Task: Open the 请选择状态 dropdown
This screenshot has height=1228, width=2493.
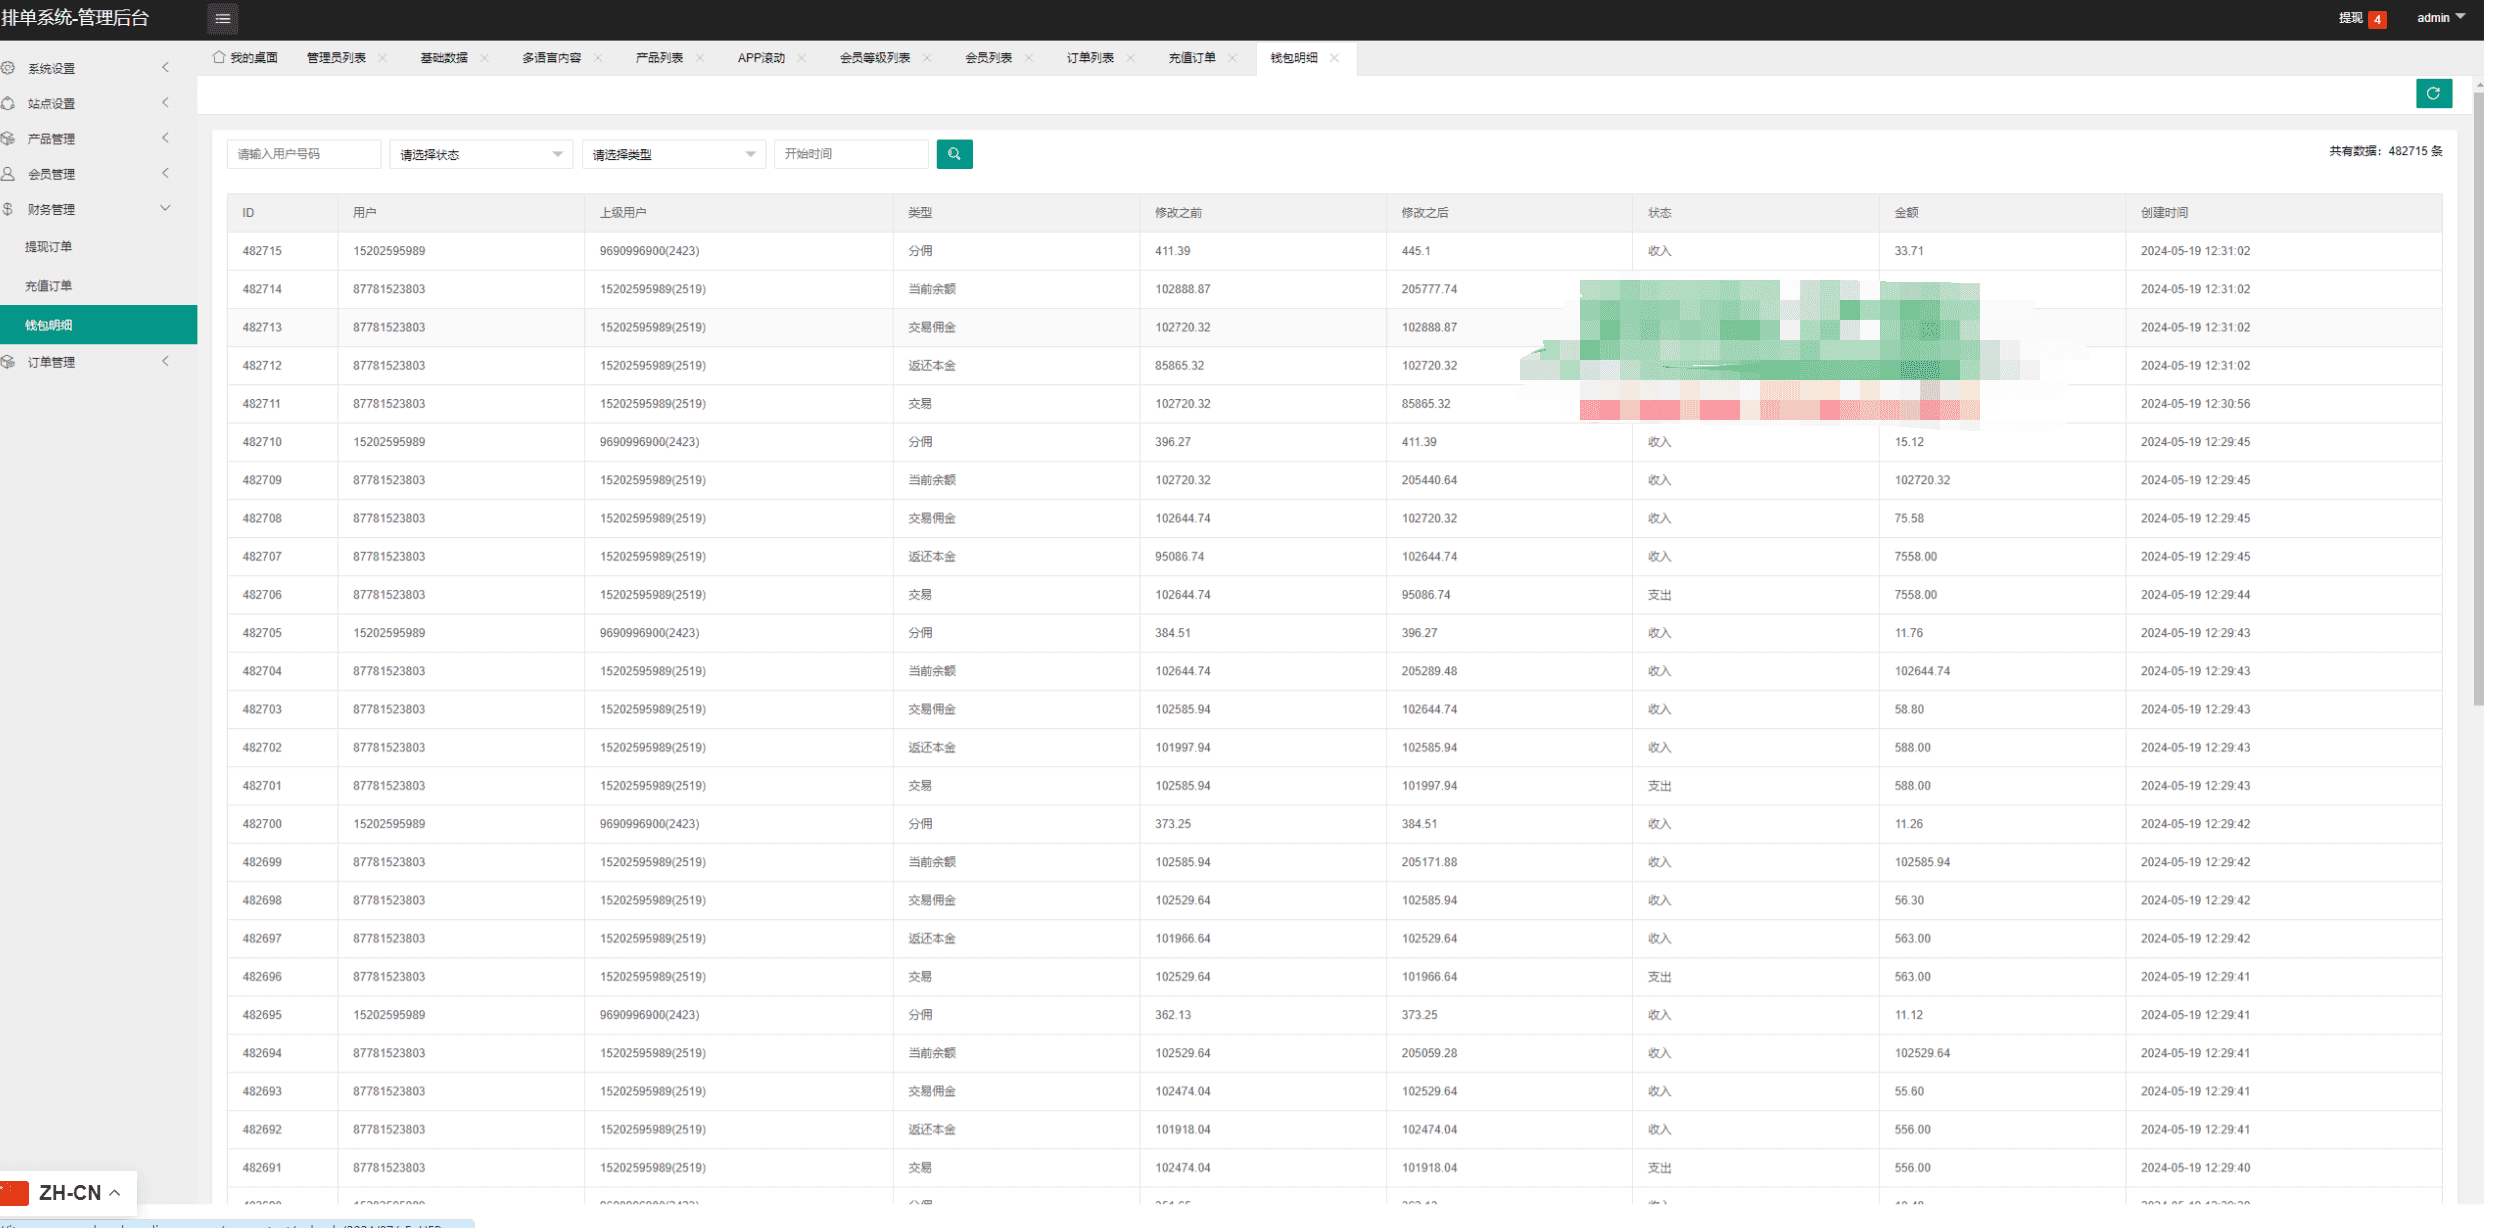Action: (480, 154)
